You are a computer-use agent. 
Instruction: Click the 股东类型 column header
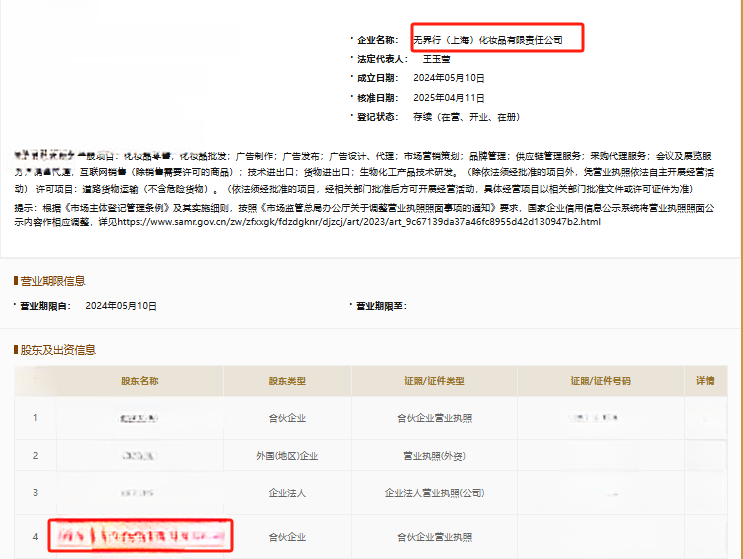[287, 381]
